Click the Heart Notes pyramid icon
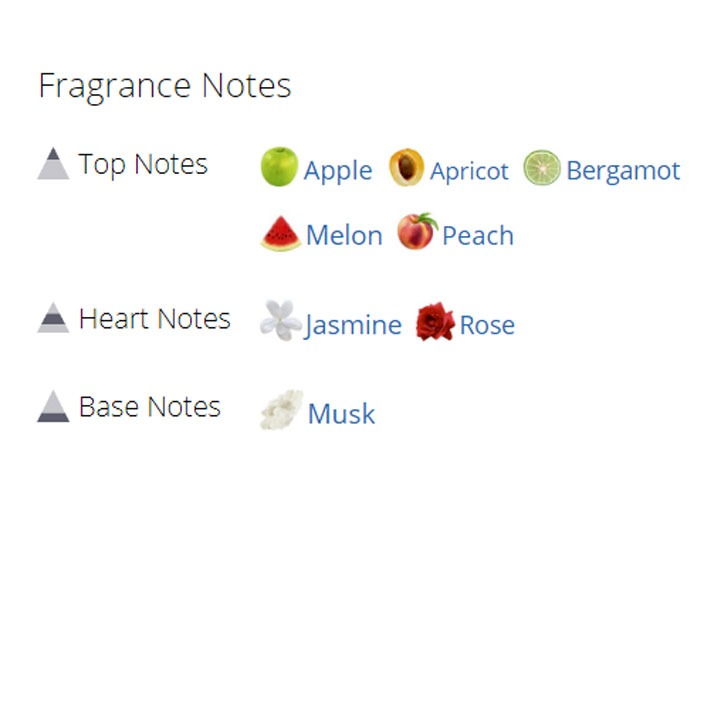720x720 pixels. (53, 318)
